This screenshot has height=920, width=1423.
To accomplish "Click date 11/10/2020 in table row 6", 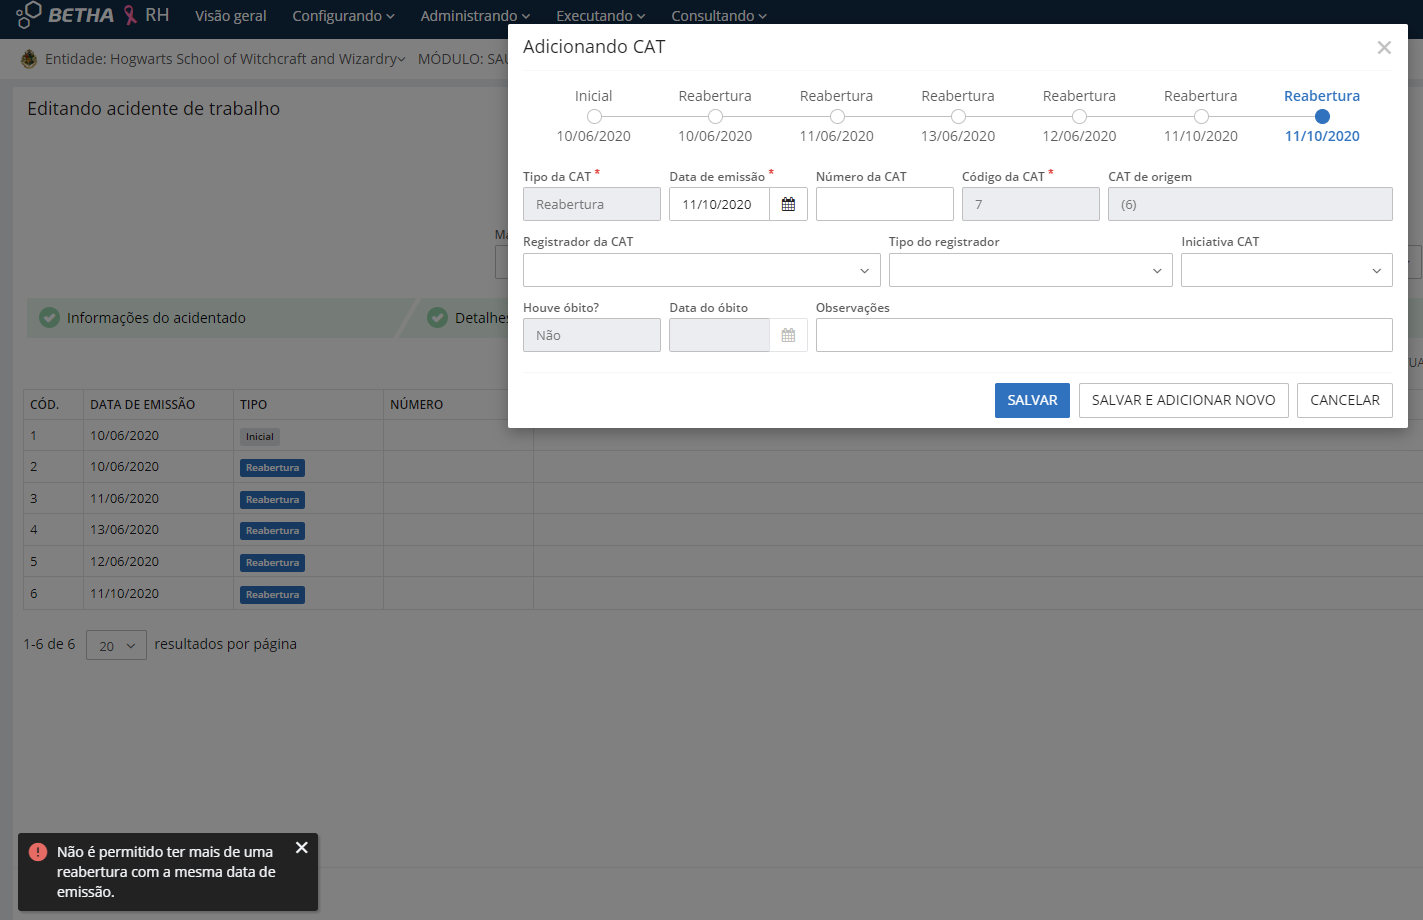I will tap(124, 594).
